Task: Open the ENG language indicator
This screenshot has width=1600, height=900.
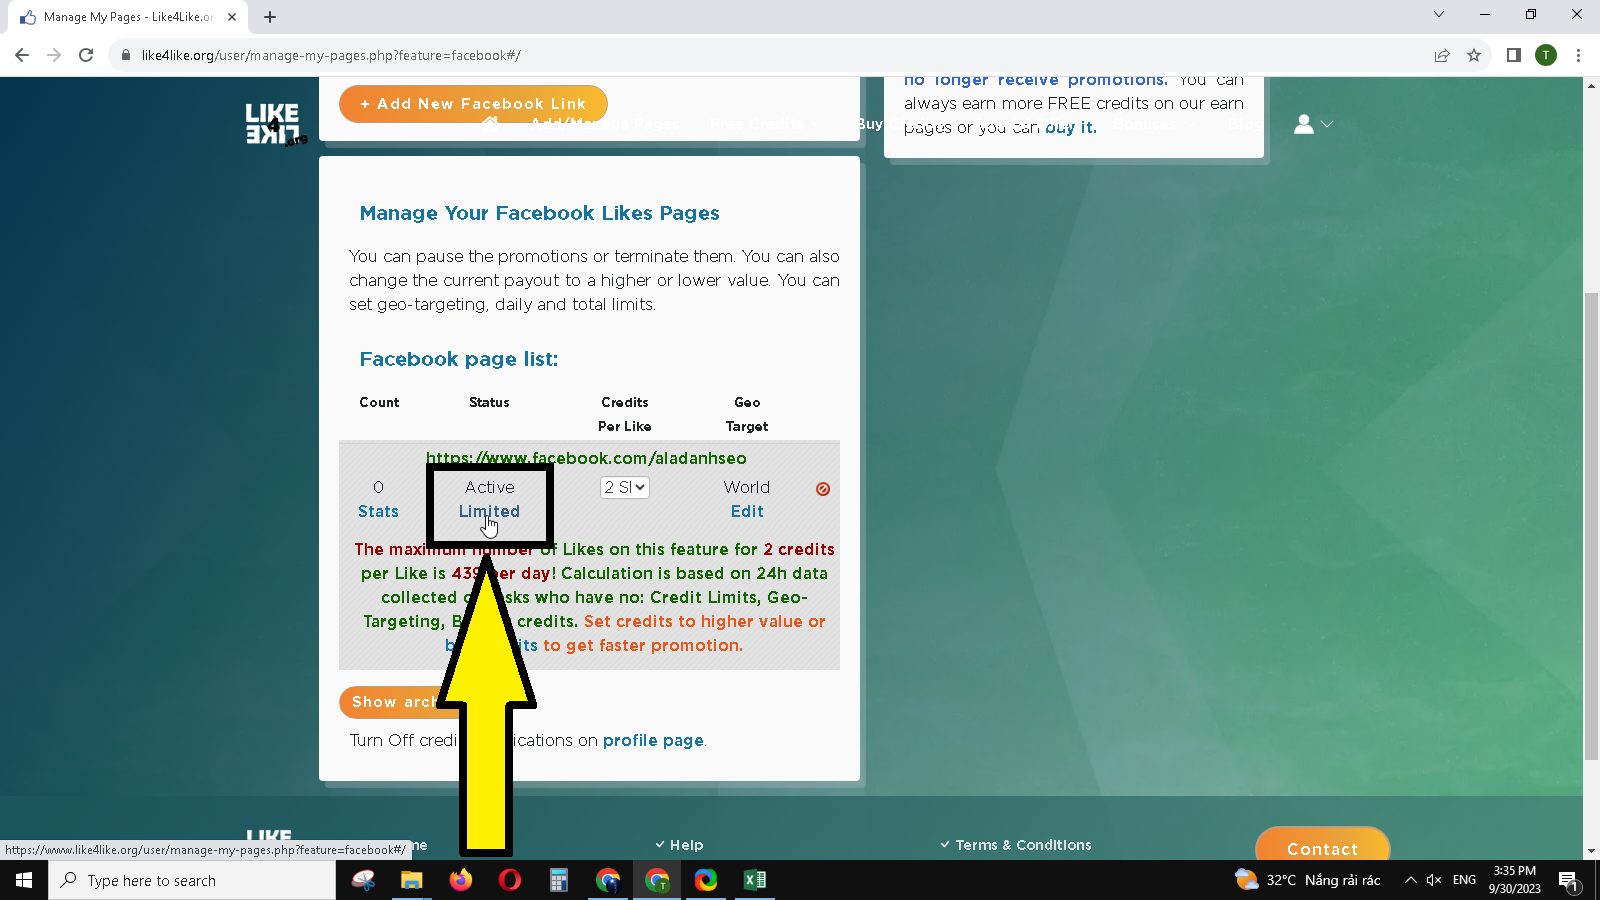Action: click(x=1464, y=880)
